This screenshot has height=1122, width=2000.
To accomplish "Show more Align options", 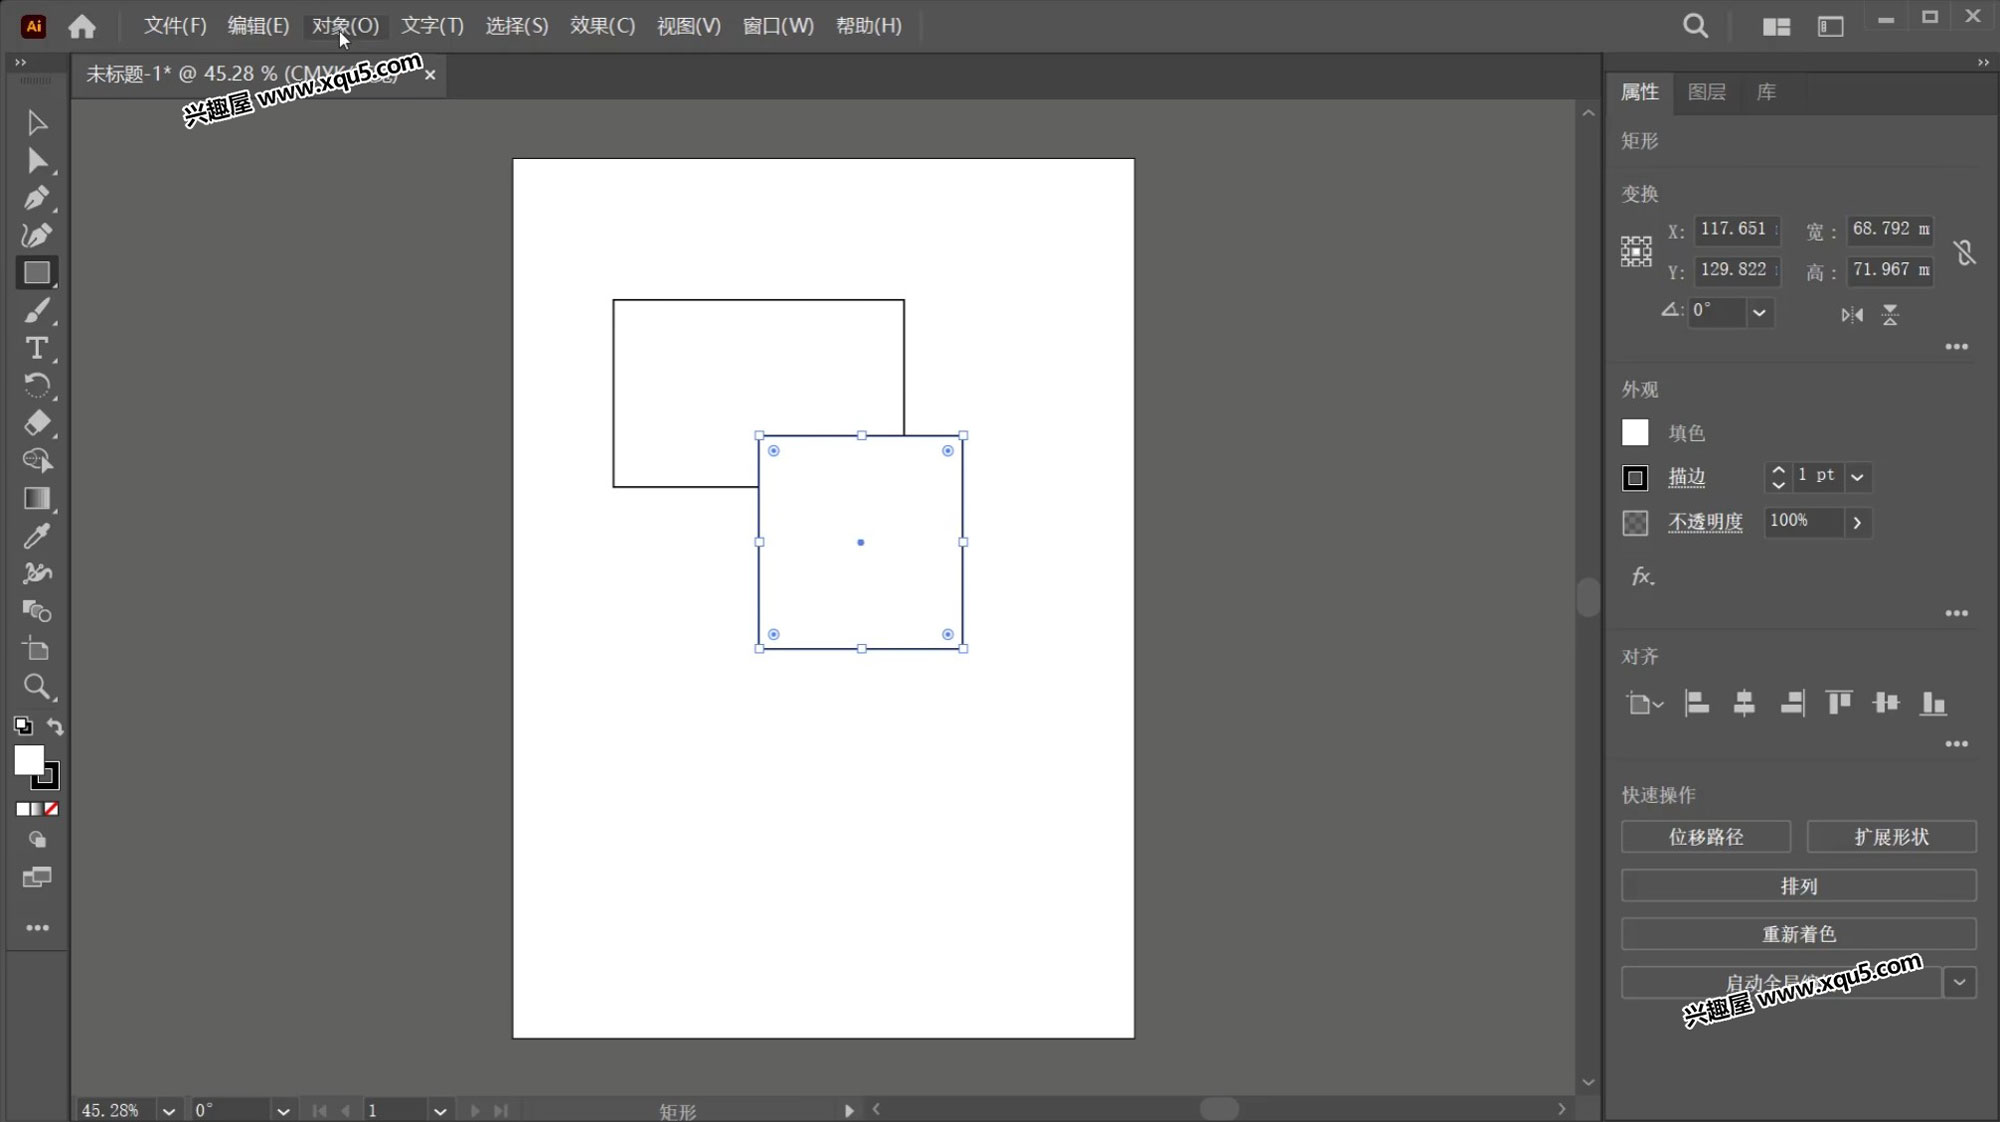I will point(1956,744).
